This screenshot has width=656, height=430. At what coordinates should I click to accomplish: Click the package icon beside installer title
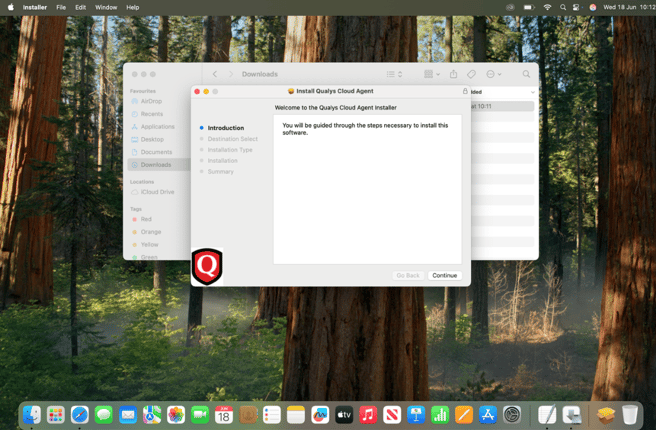(x=291, y=91)
